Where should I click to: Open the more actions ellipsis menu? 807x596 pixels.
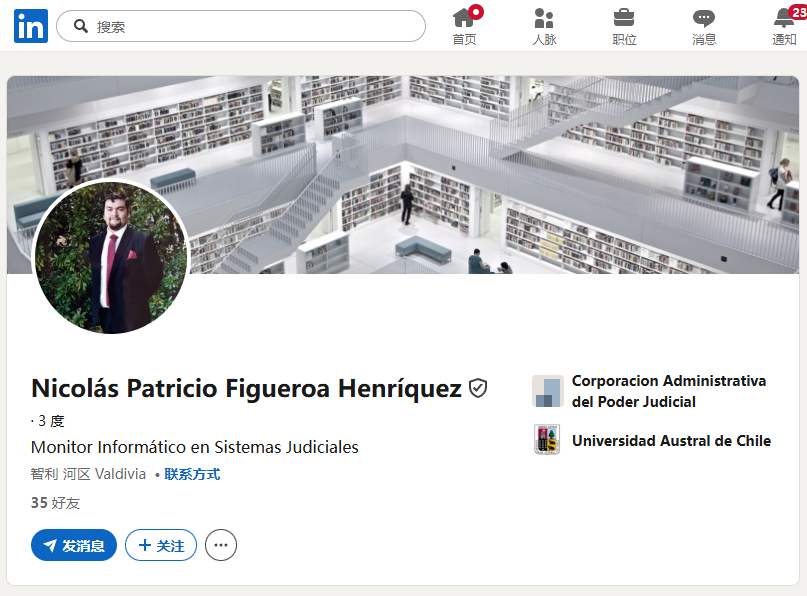pyautogui.click(x=221, y=545)
